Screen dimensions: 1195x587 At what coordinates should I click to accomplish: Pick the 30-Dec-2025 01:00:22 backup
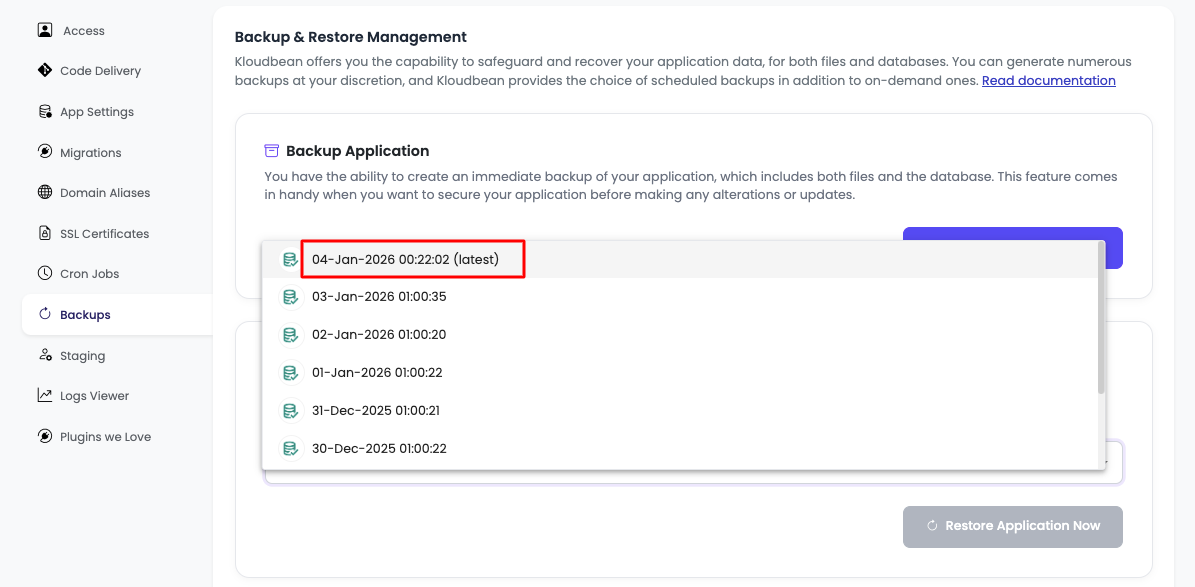(379, 449)
